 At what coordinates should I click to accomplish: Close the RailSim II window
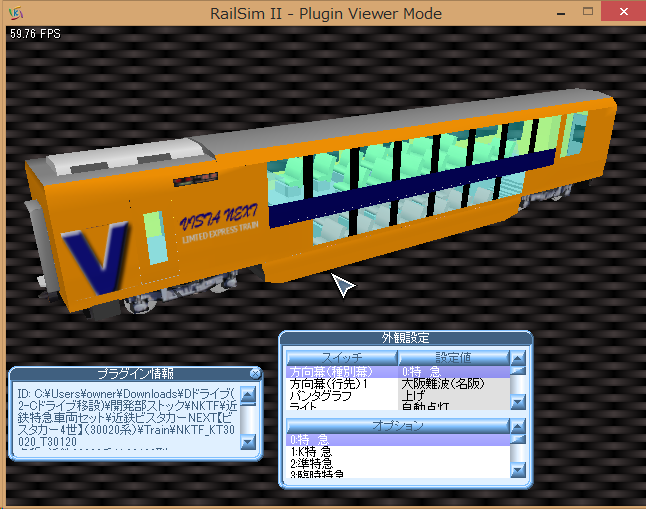pyautogui.click(x=624, y=12)
